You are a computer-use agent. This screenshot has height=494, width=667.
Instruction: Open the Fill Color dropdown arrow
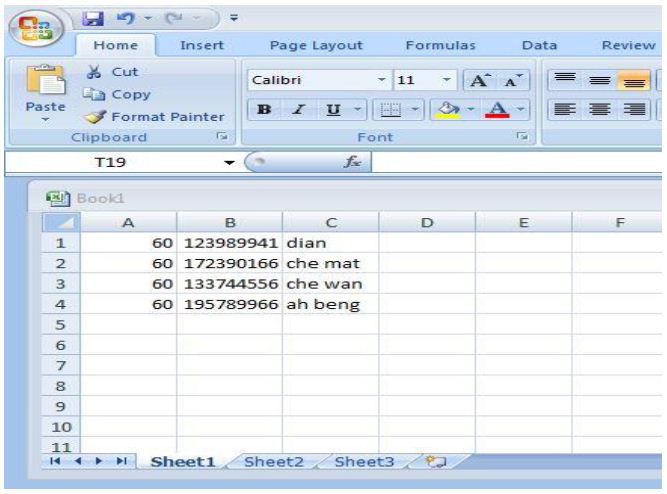(470, 109)
